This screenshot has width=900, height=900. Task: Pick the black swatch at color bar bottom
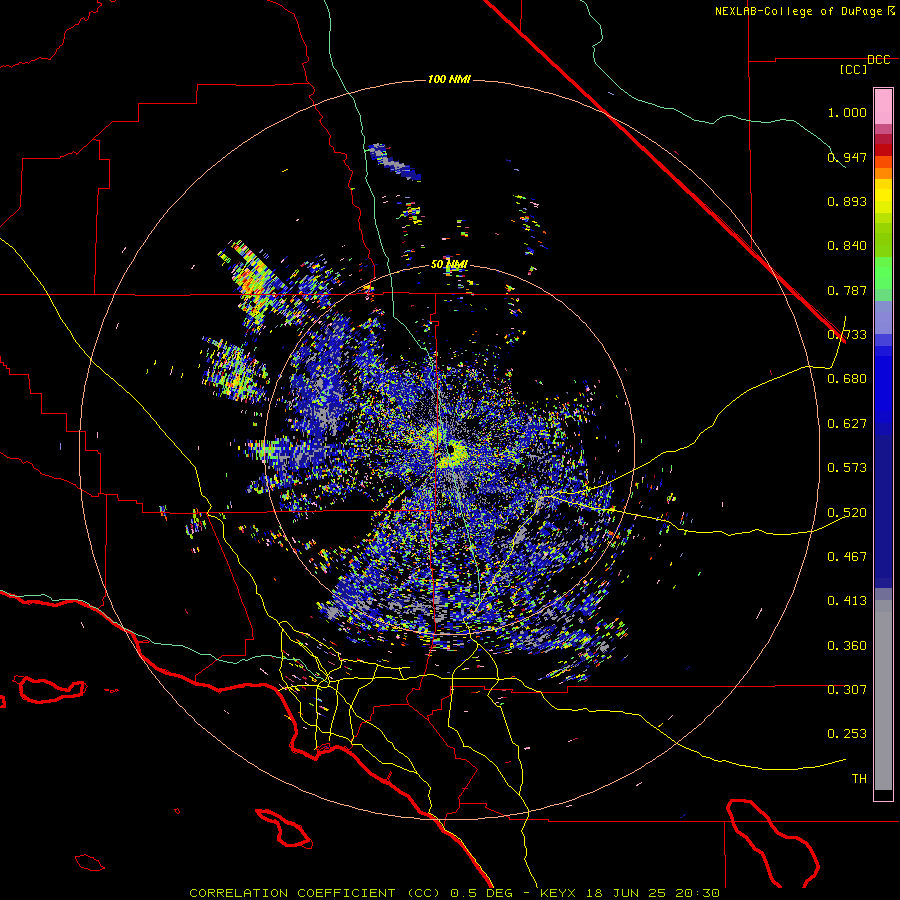[883, 795]
